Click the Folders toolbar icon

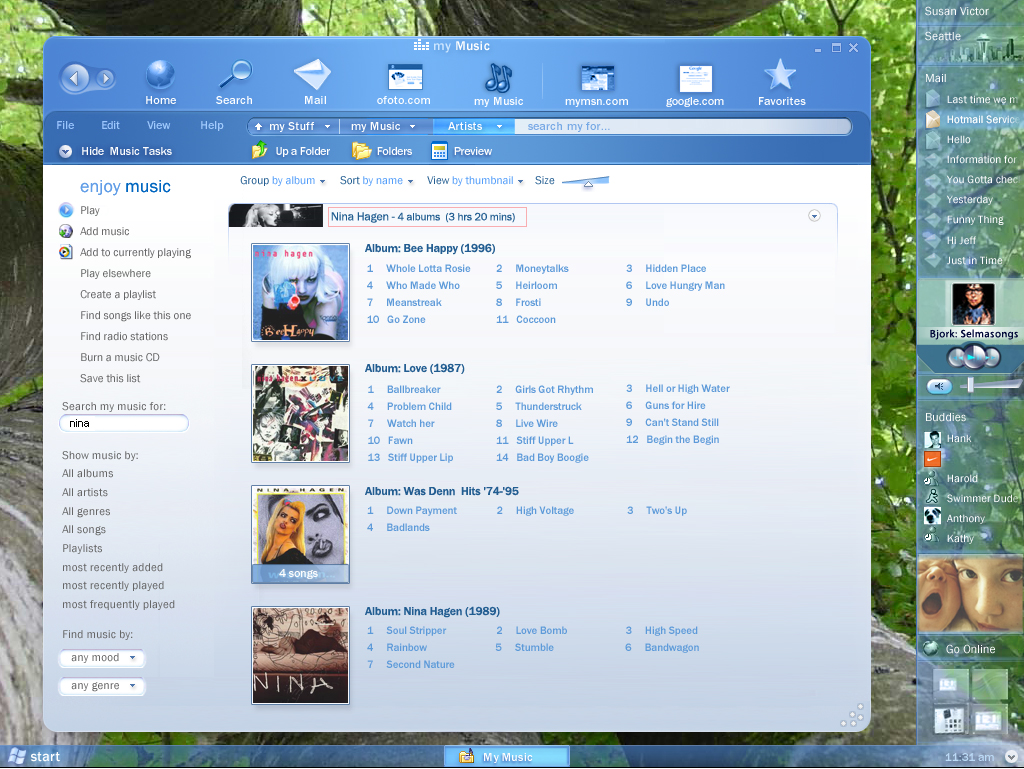361,151
